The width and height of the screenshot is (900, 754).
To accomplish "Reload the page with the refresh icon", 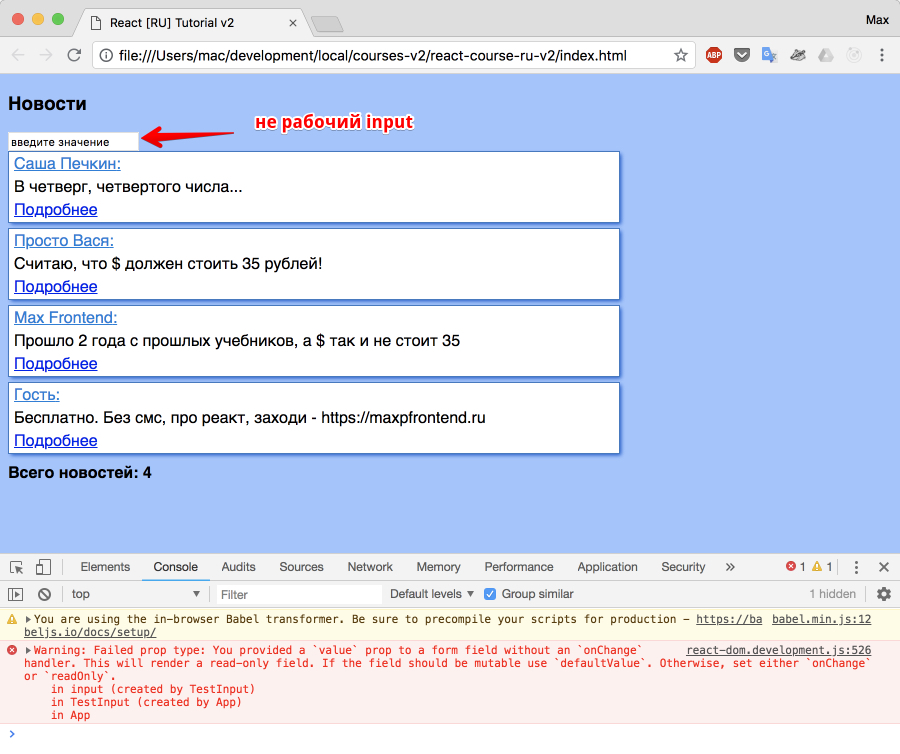I will tap(74, 56).
